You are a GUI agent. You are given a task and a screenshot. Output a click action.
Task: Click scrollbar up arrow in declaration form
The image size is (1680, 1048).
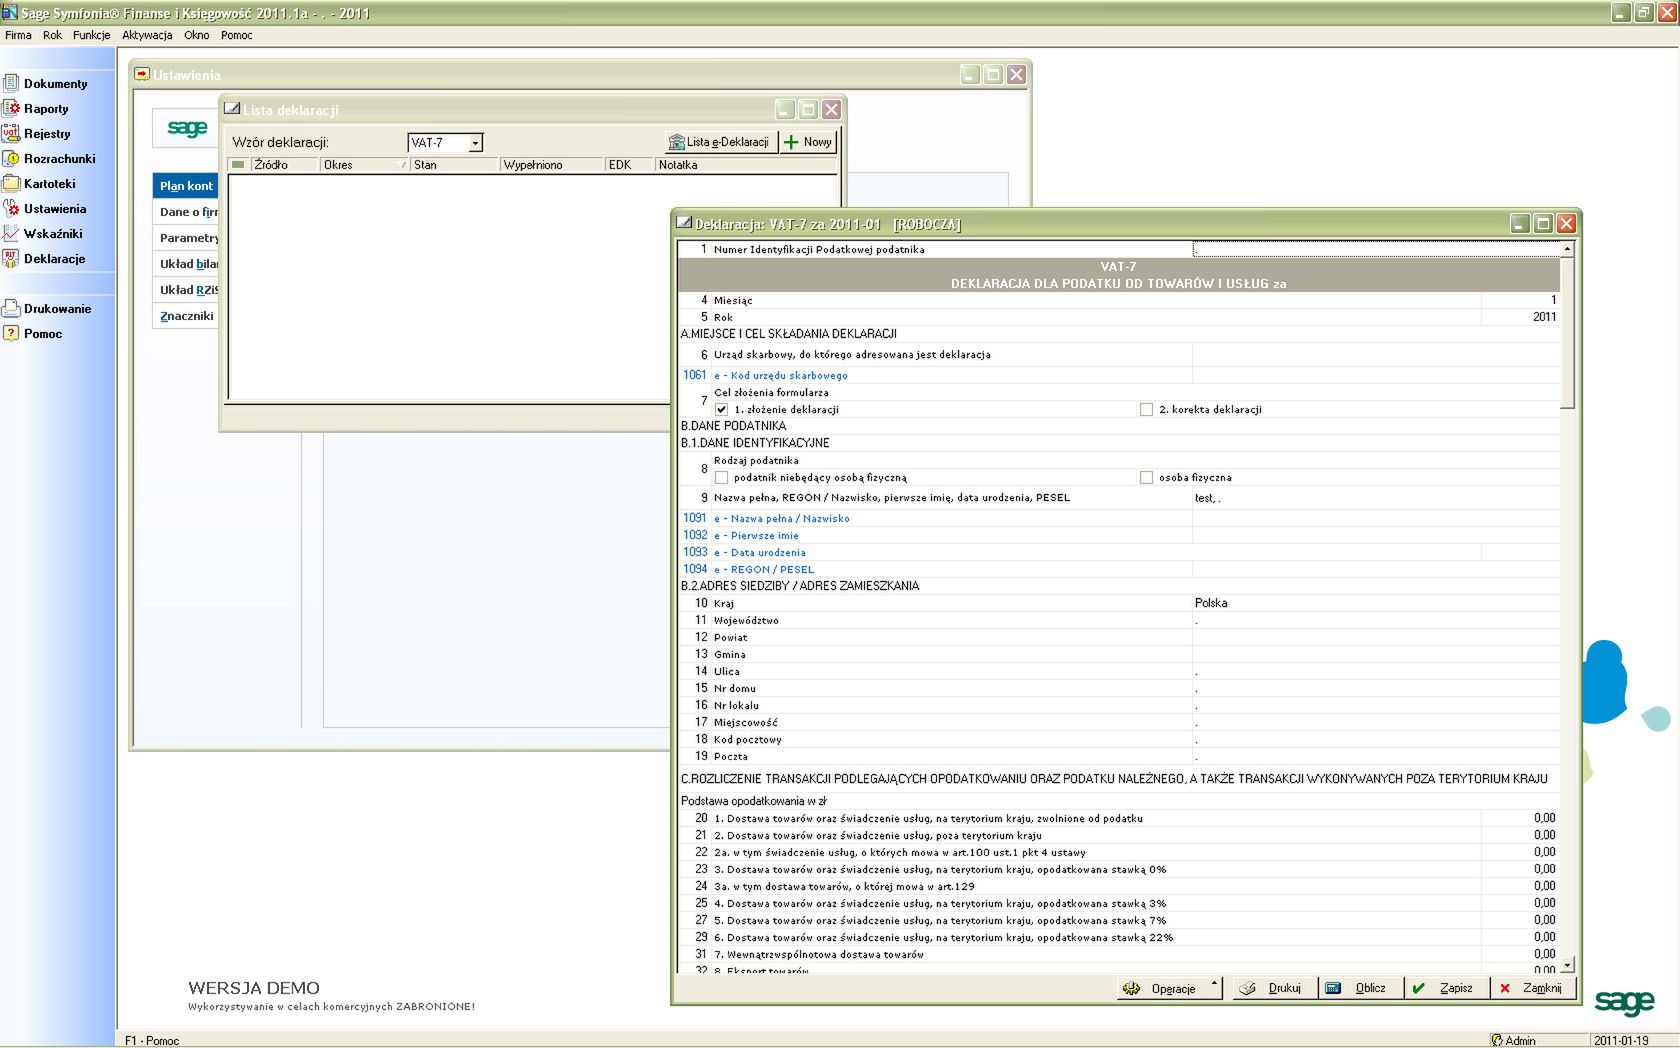[1567, 249]
